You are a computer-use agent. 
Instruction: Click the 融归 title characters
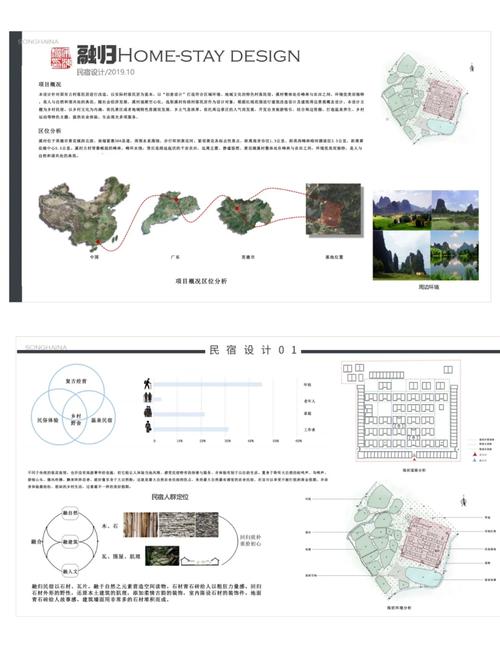coord(97,55)
